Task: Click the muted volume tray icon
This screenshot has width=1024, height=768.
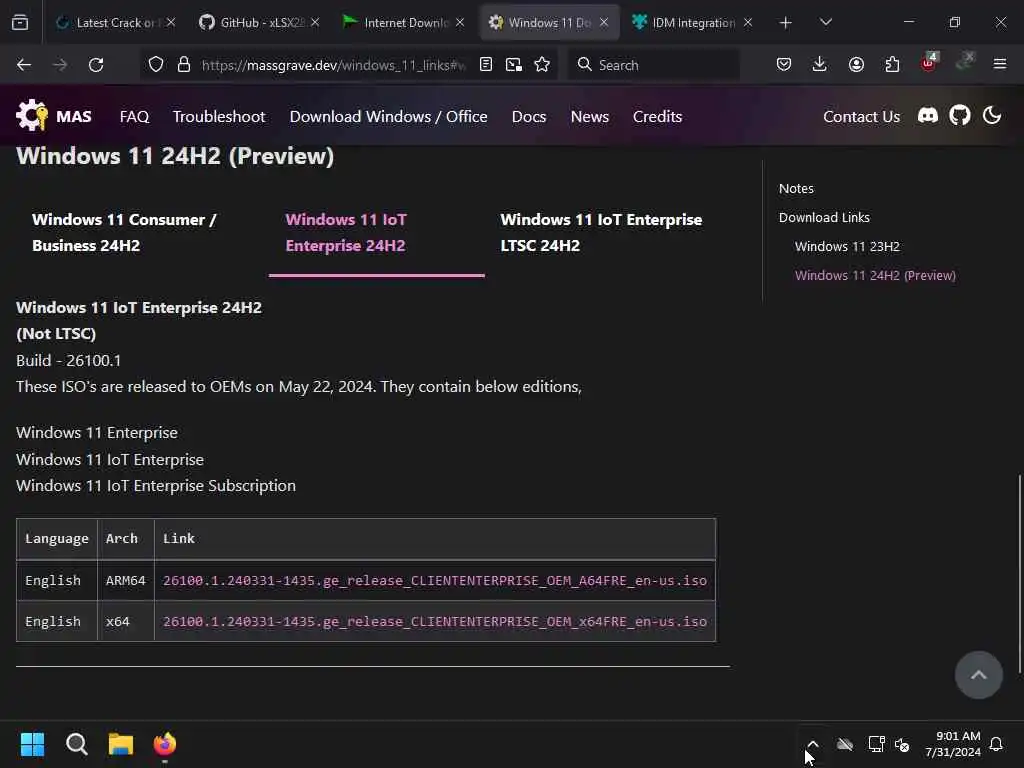Action: point(902,744)
